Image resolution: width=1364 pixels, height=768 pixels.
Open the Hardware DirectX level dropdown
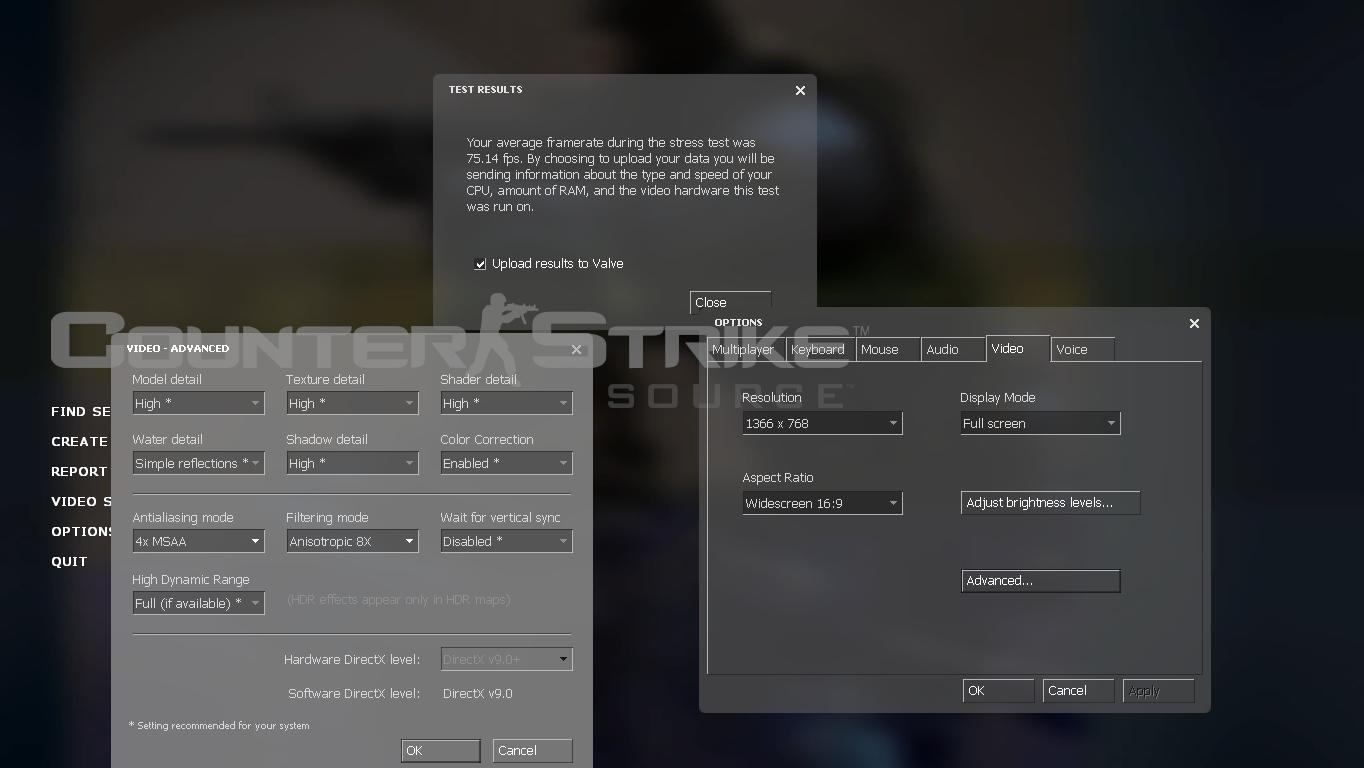click(x=506, y=659)
